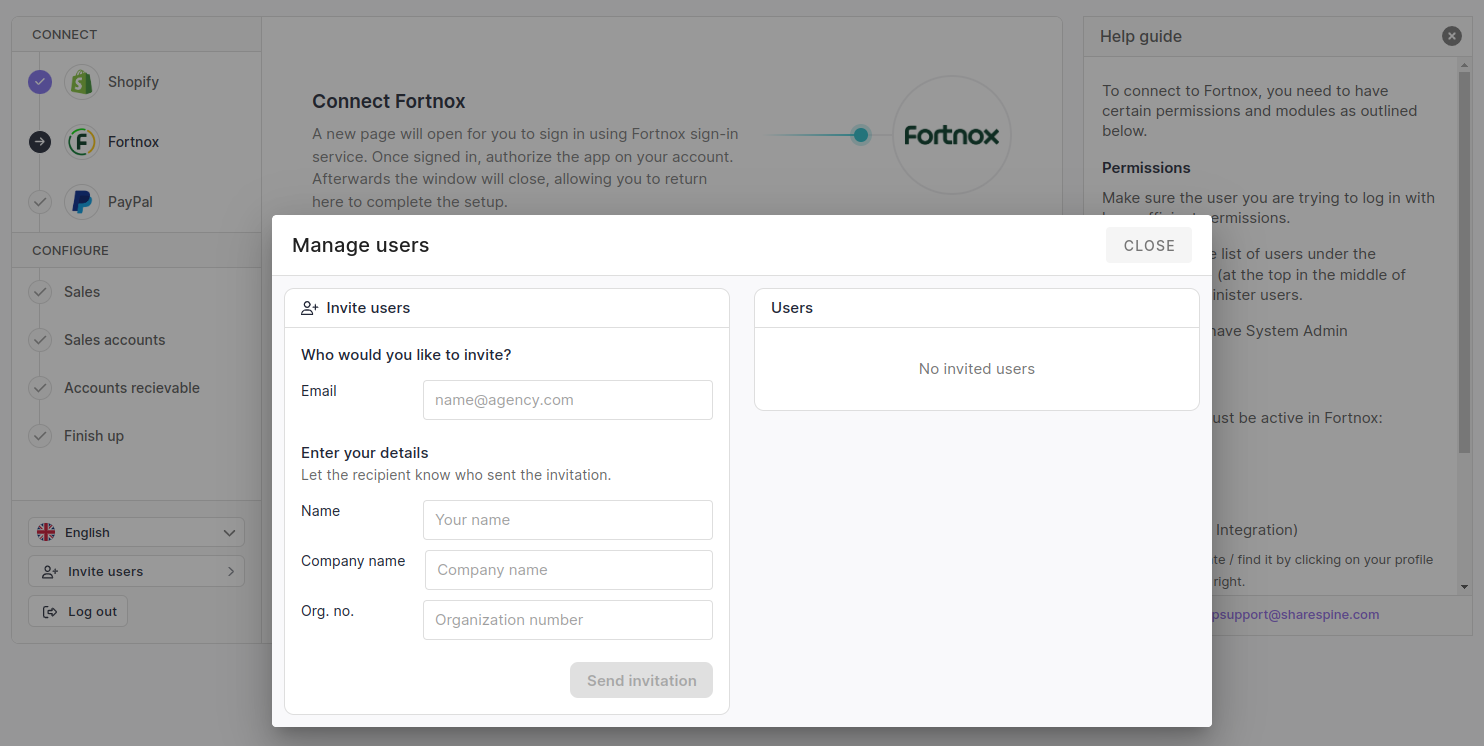Focus the Email input field
Image resolution: width=1484 pixels, height=746 pixels.
[568, 400]
